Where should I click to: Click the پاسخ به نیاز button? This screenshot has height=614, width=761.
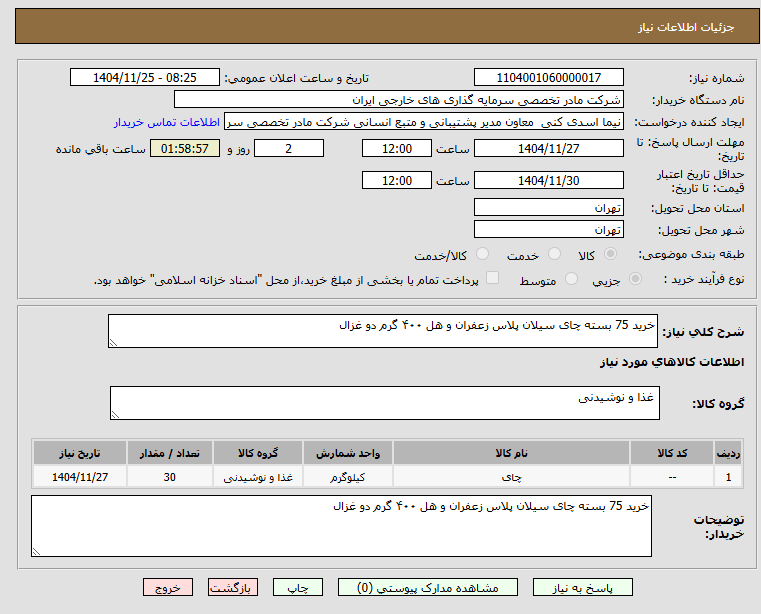582,587
